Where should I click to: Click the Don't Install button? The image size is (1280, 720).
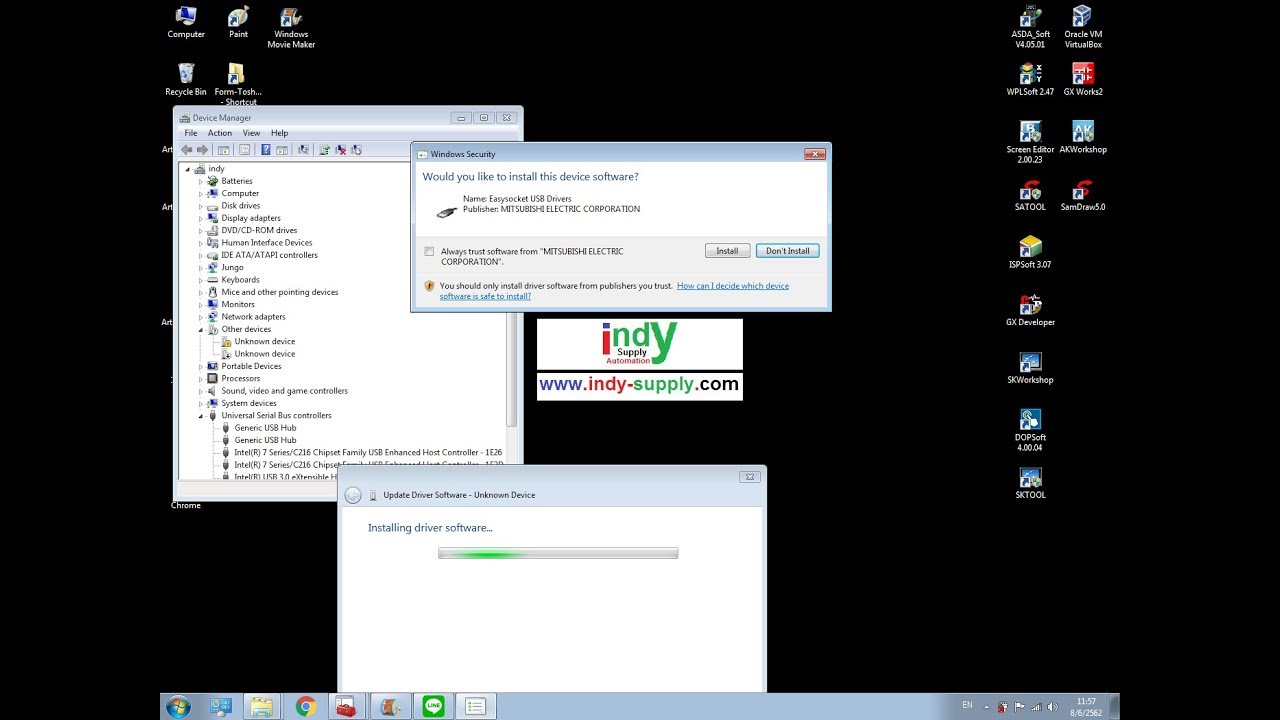788,251
